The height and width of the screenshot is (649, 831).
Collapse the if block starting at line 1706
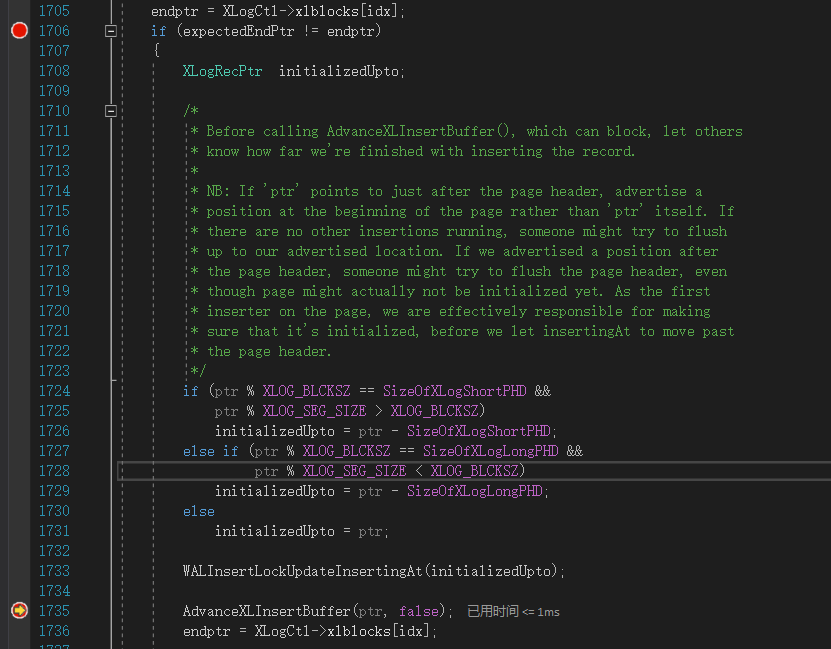pyautogui.click(x=112, y=30)
